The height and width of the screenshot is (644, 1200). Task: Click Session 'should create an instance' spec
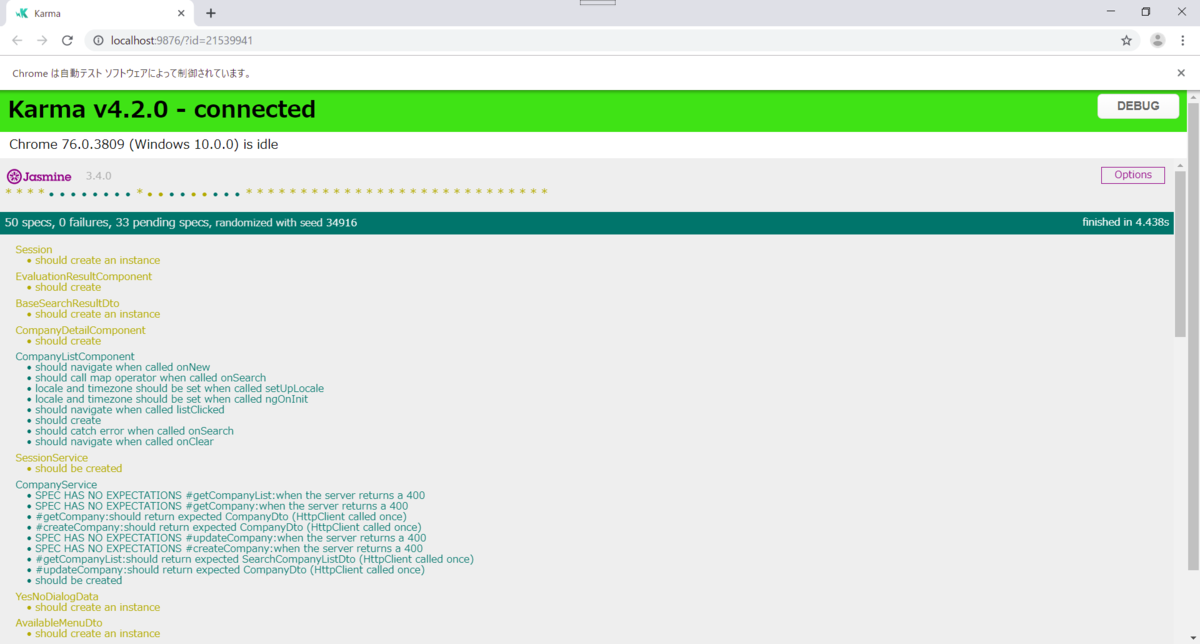[x=98, y=260]
